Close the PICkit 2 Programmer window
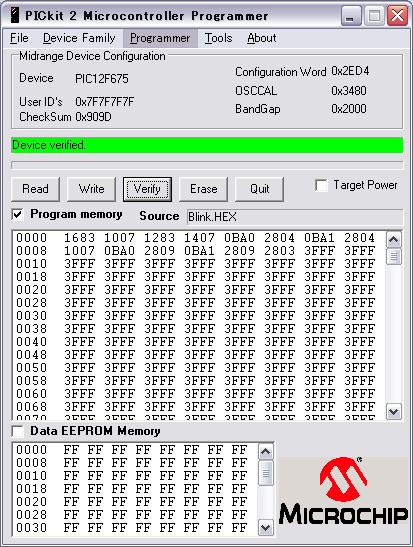This screenshot has height=547, width=413. point(397,16)
